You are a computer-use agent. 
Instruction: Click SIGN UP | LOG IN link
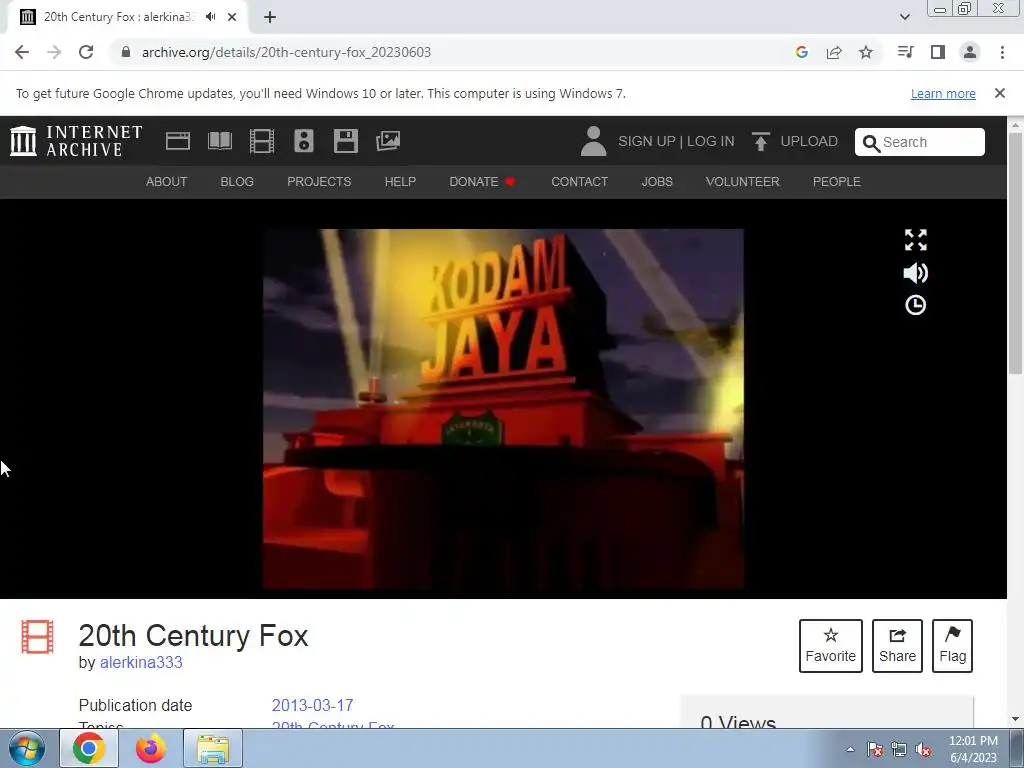(676, 141)
